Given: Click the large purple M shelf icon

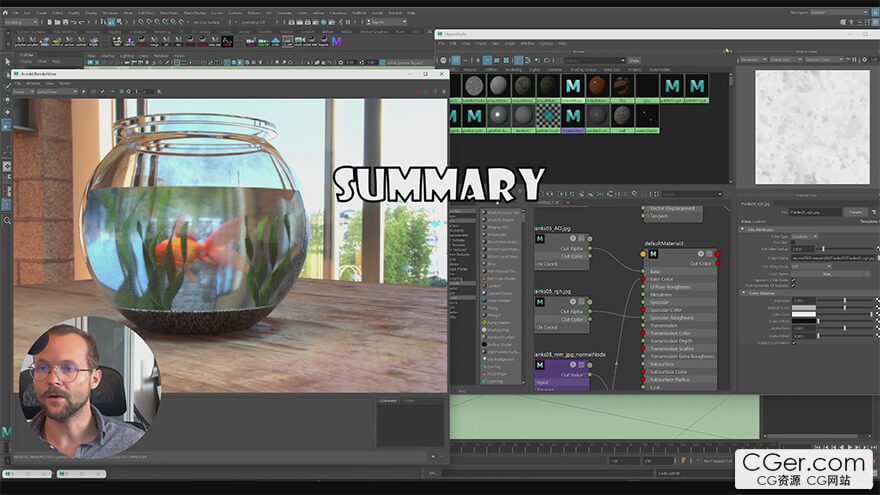Looking at the screenshot, I should [337, 41].
